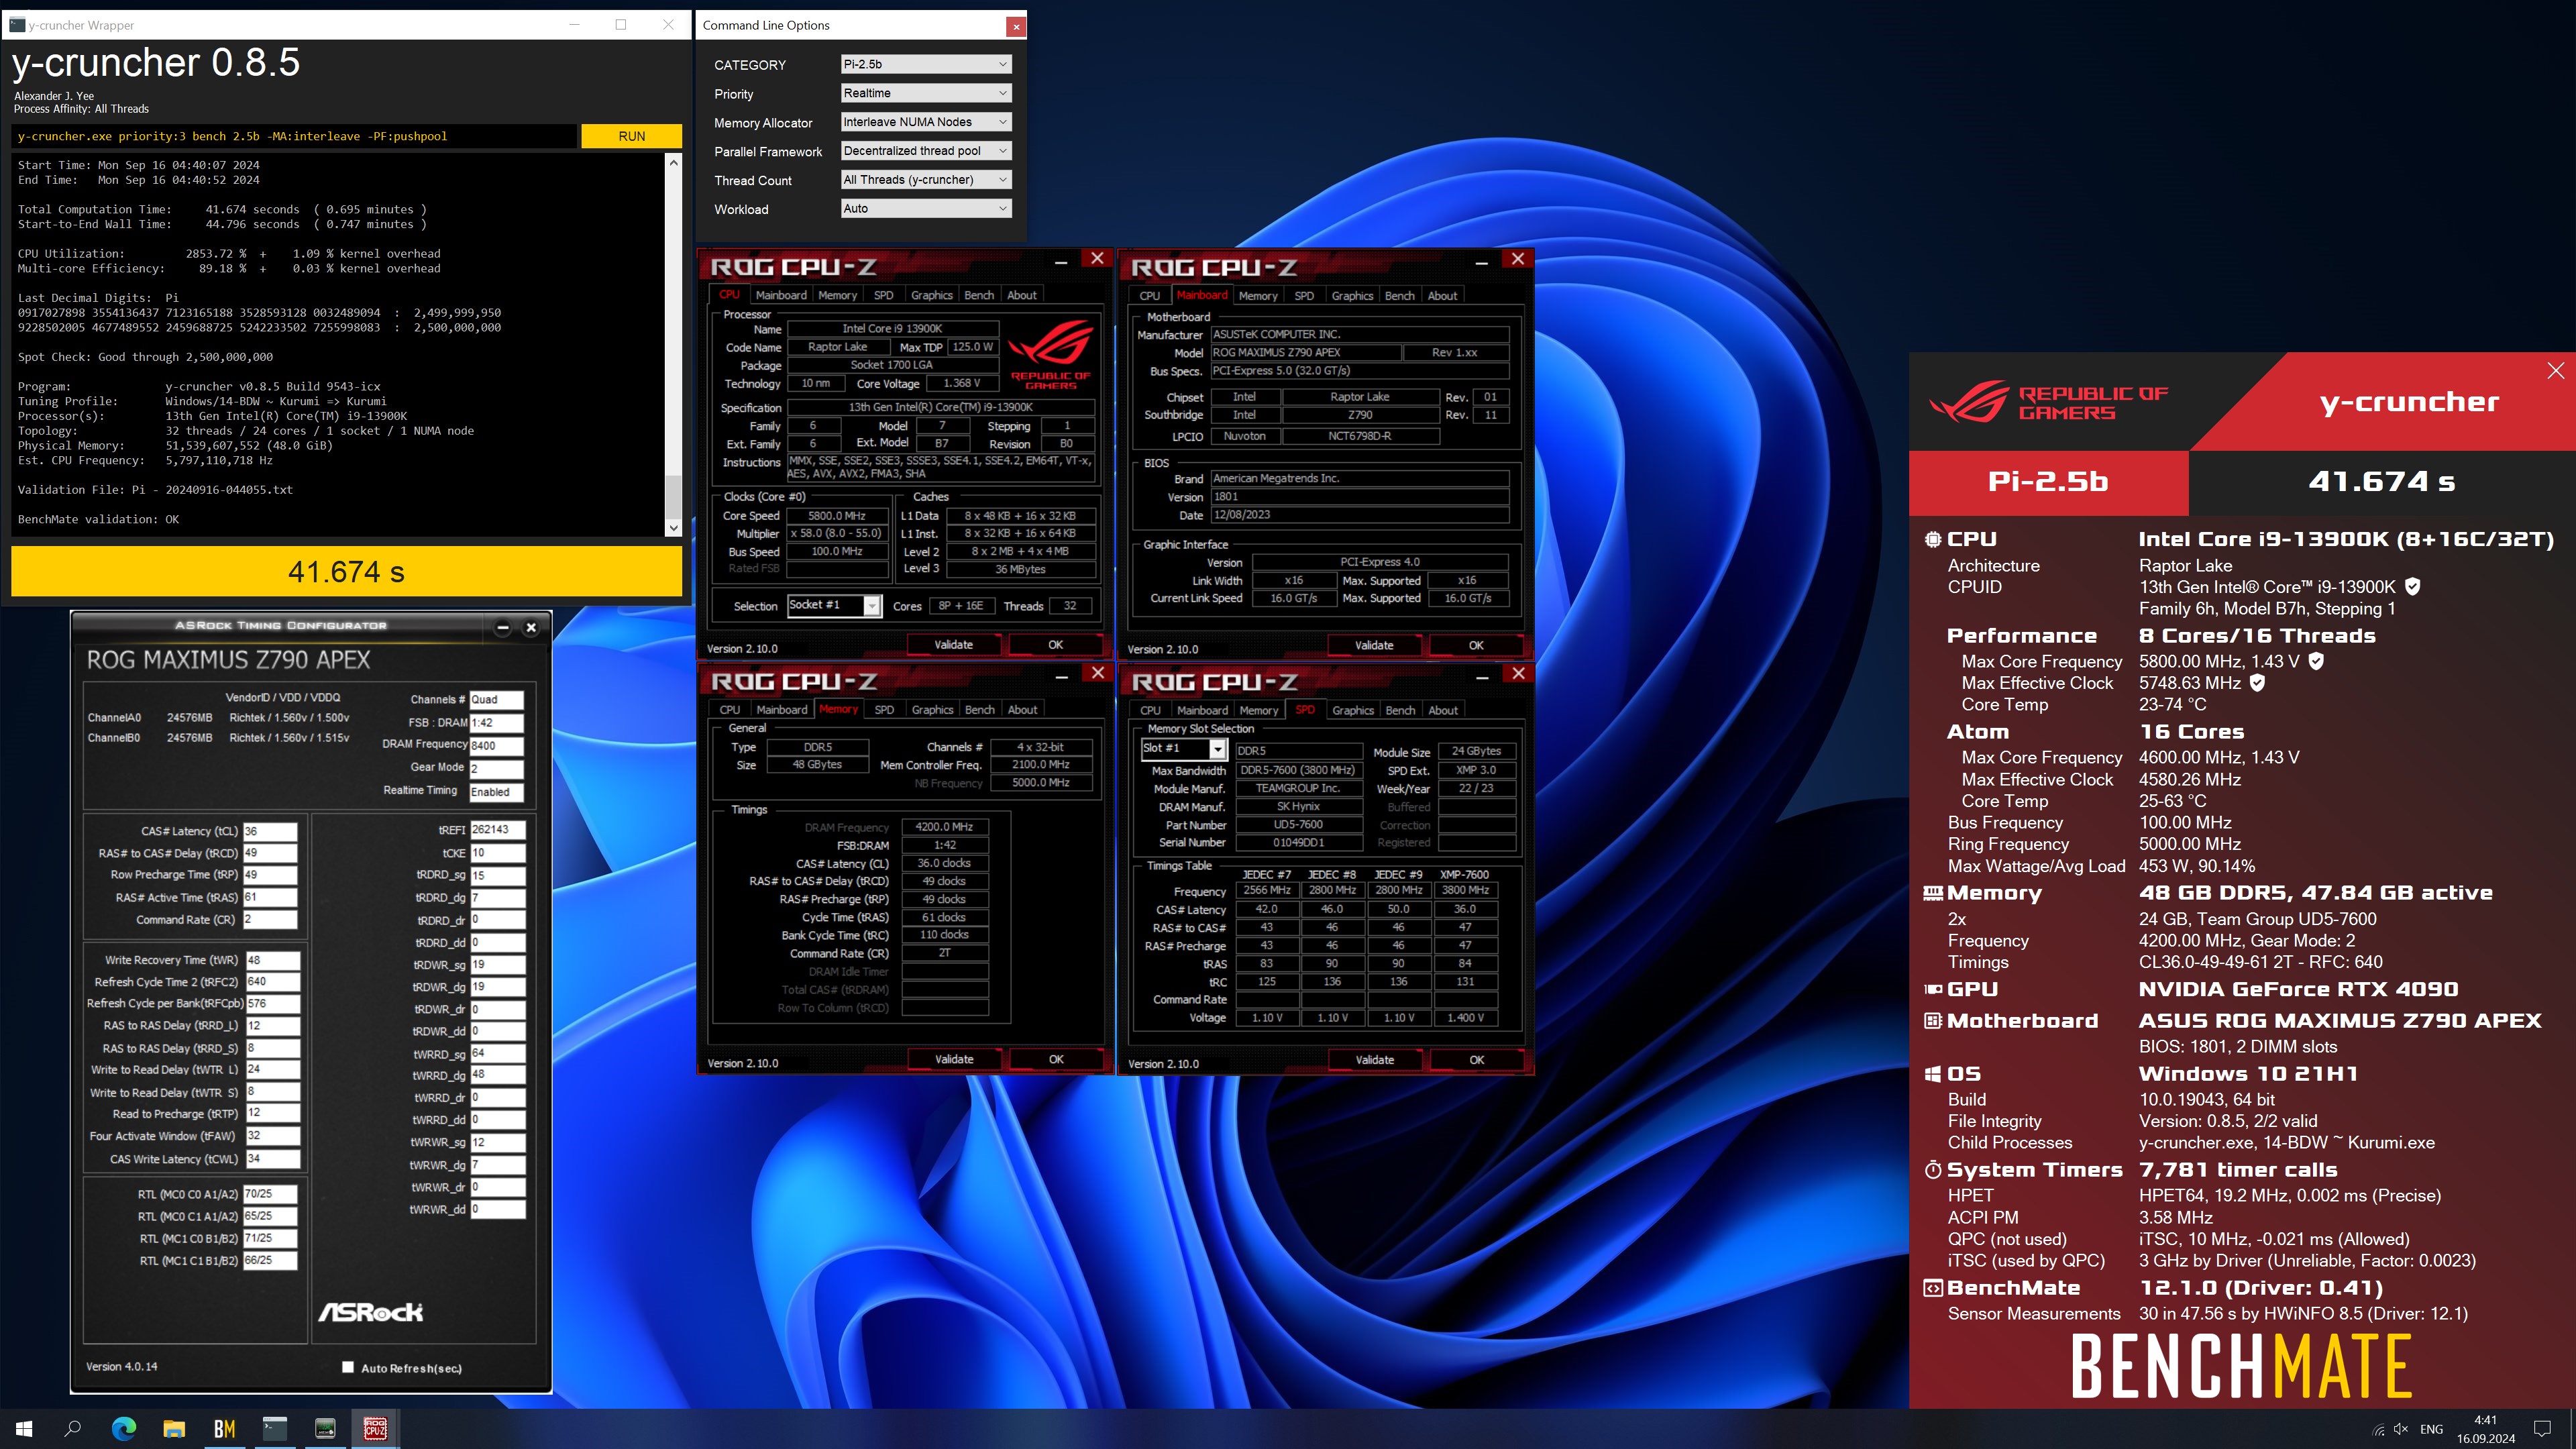Toggle the Auto Refresh(sec) checkbox
2576x1449 pixels.
coord(348,1367)
